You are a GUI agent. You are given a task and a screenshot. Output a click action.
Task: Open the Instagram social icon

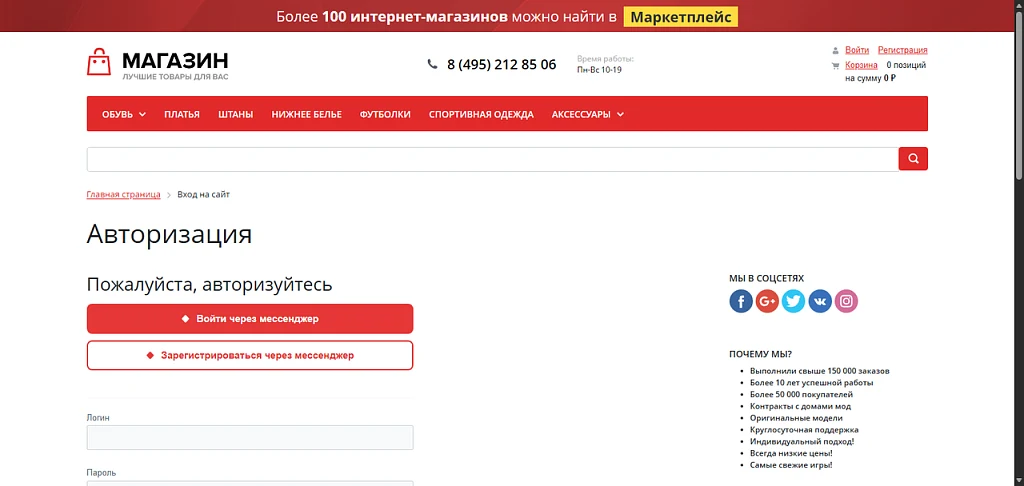tap(846, 301)
